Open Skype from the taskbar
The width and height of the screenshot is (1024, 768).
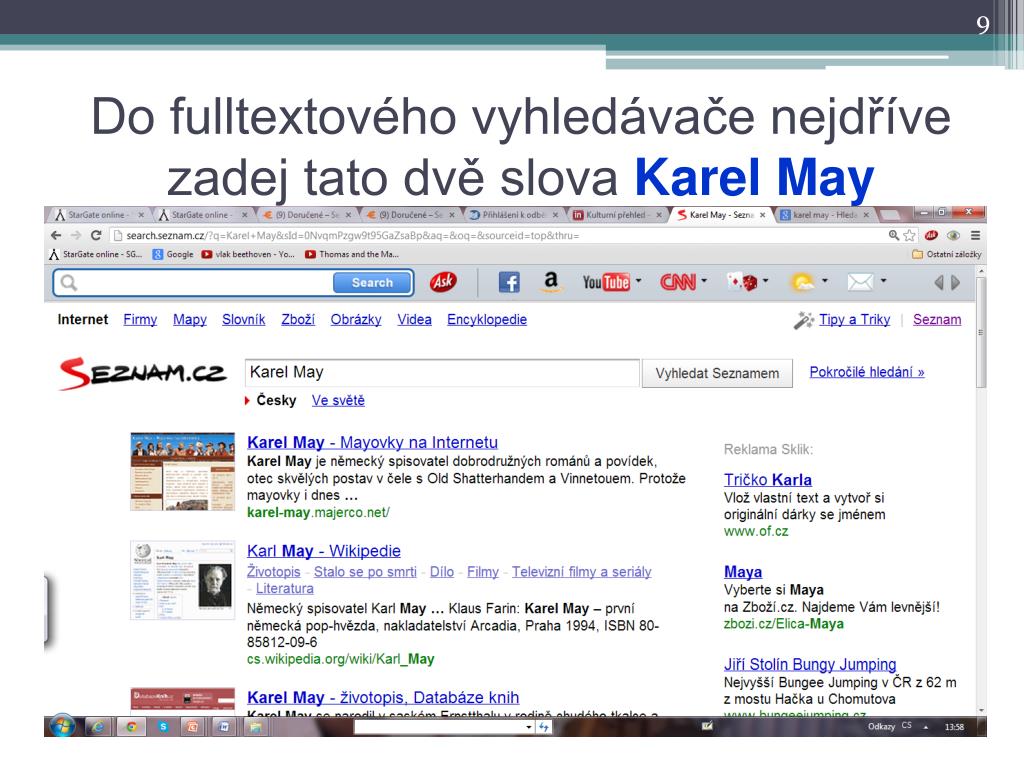[163, 726]
